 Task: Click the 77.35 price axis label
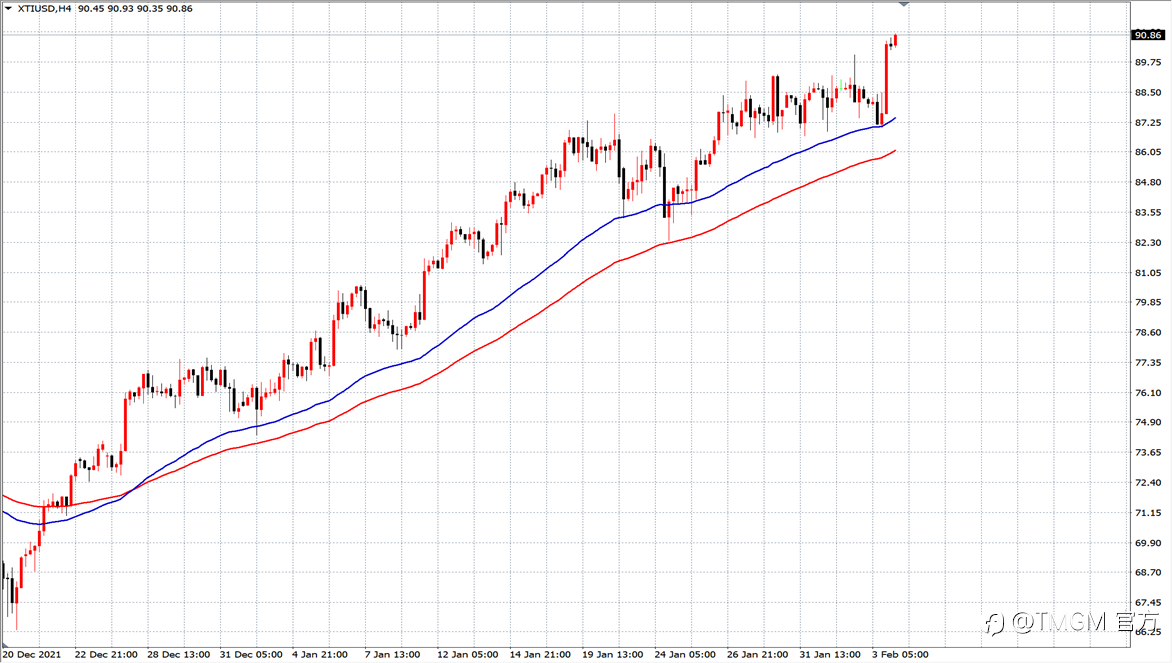(1148, 363)
